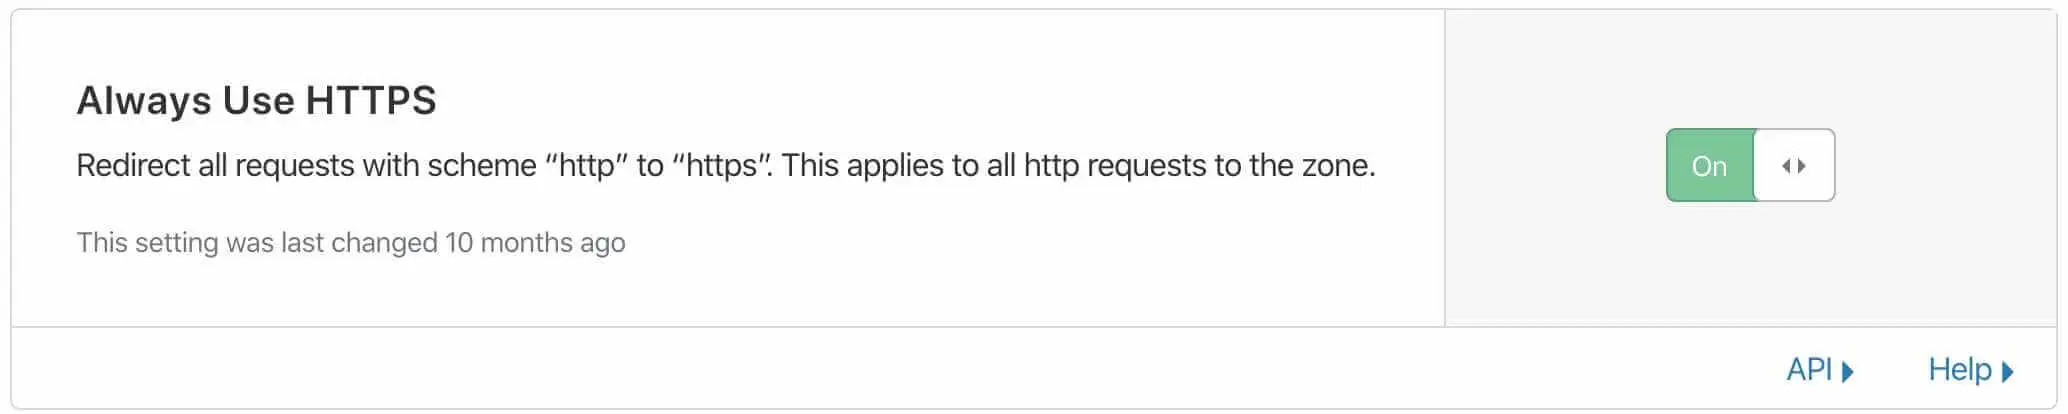
Task: Toggle the Always Use HTTPS switch
Action: pyautogui.click(x=1749, y=165)
